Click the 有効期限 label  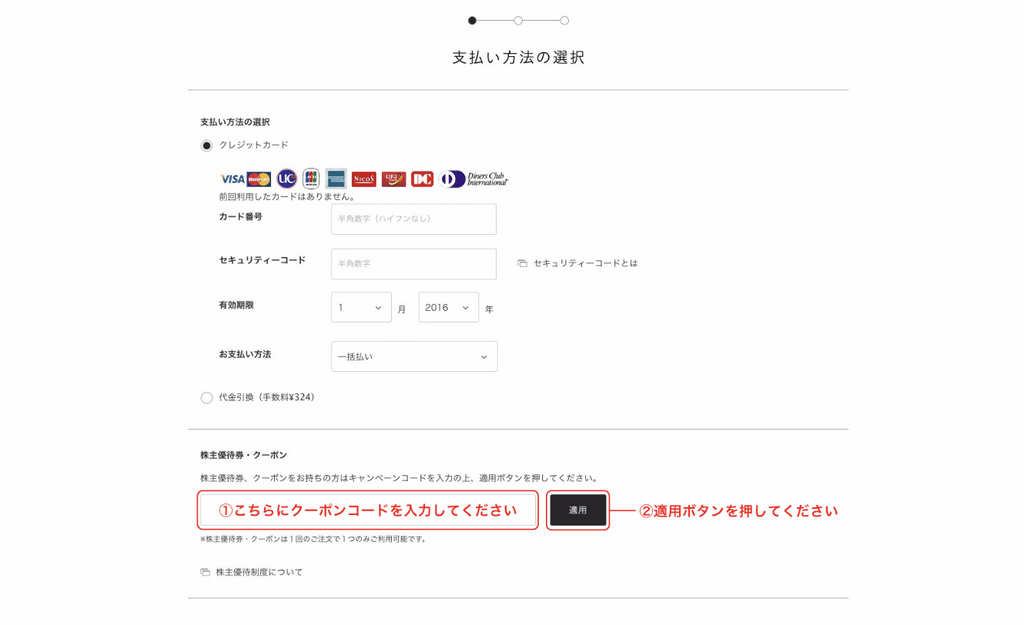[236, 305]
